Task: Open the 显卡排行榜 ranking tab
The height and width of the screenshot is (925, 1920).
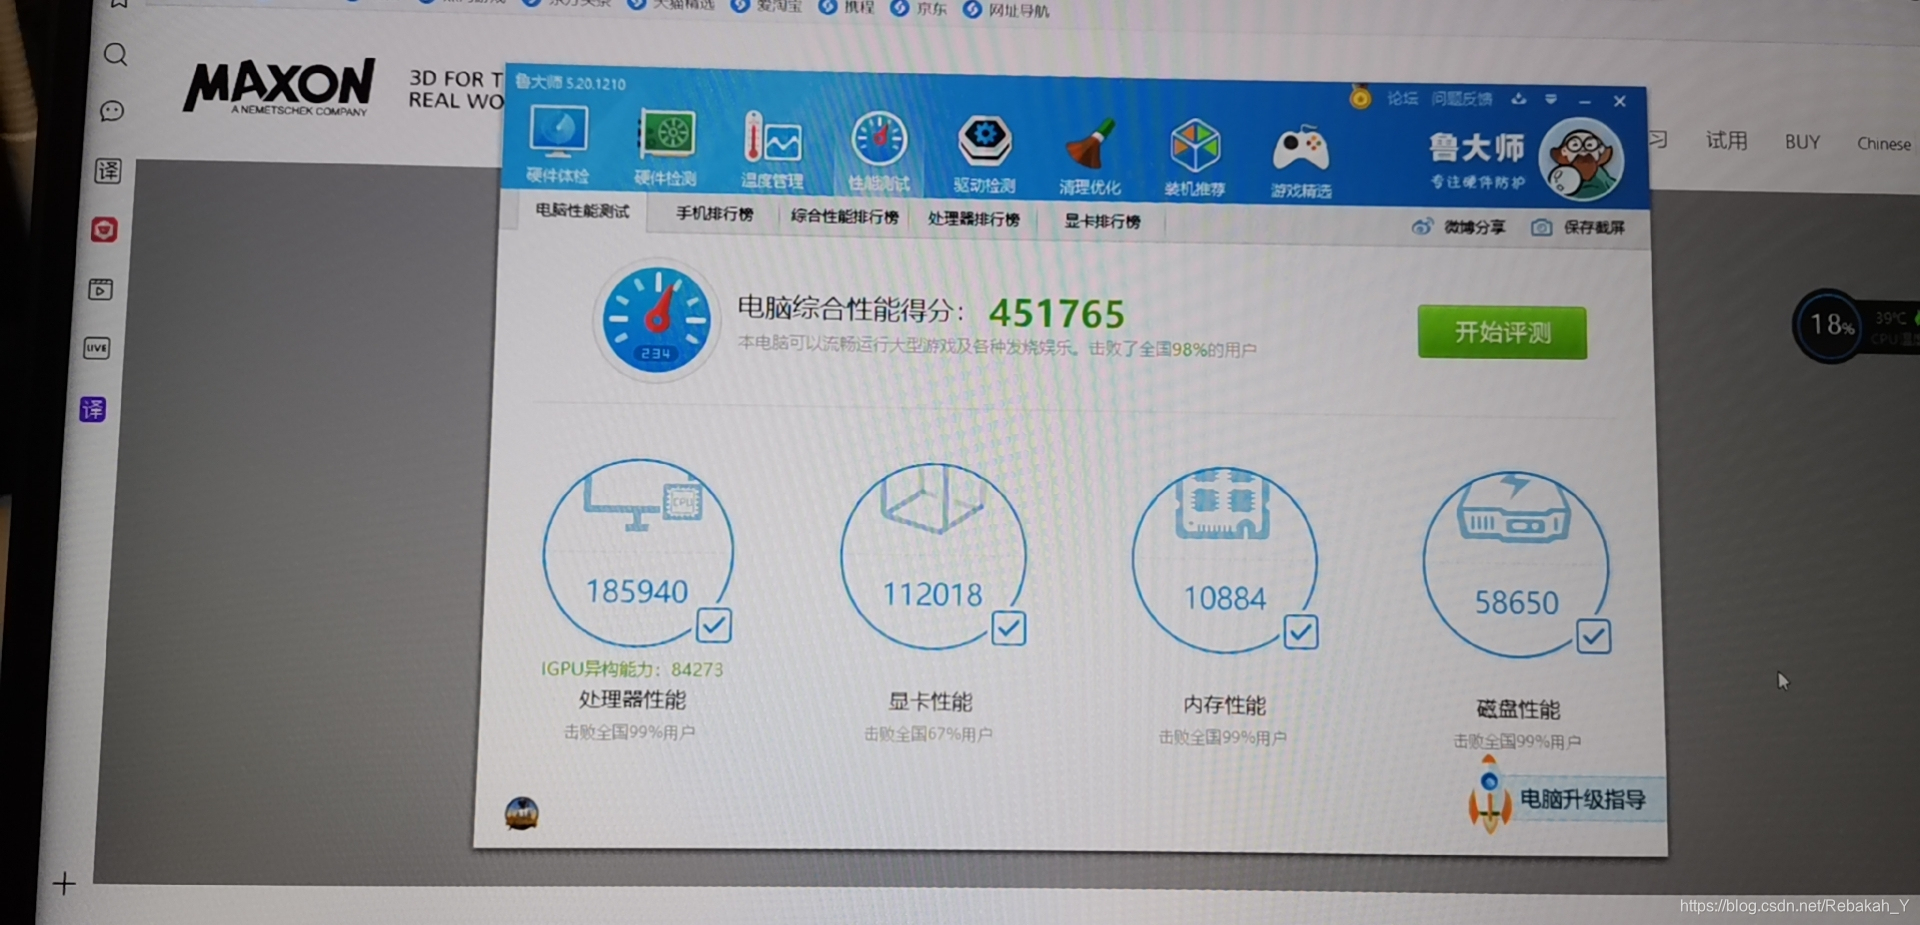Action: tap(1100, 222)
